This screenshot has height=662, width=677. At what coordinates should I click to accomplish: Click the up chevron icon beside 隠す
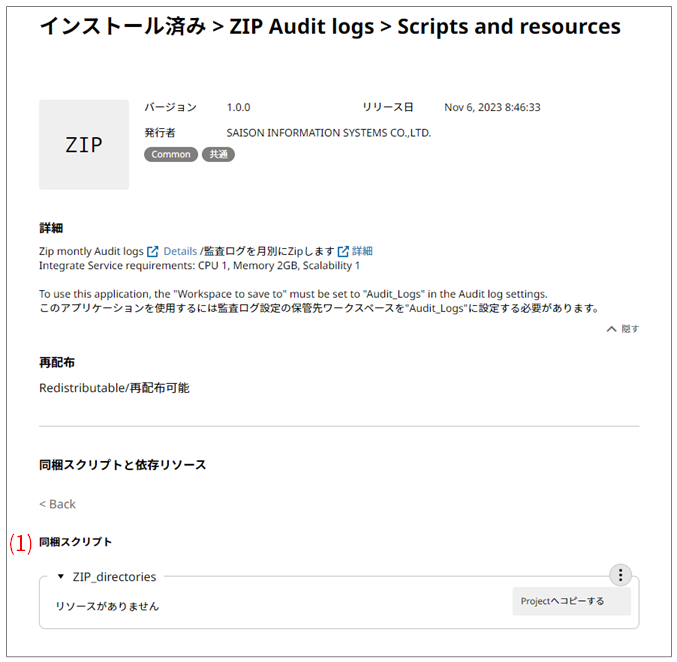tap(611, 329)
